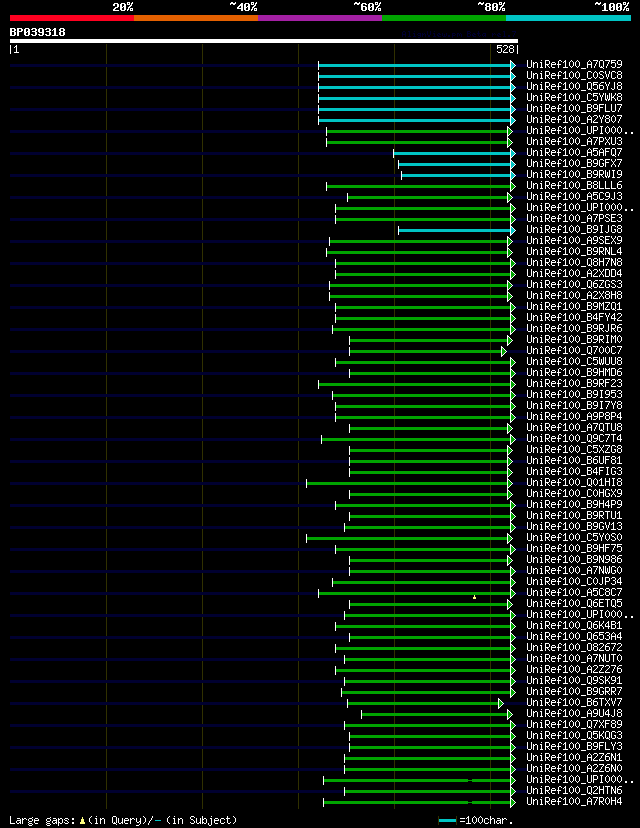Open hit UniRef100_A7Q759
This screenshot has width=640, height=828.
pyautogui.click(x=574, y=64)
